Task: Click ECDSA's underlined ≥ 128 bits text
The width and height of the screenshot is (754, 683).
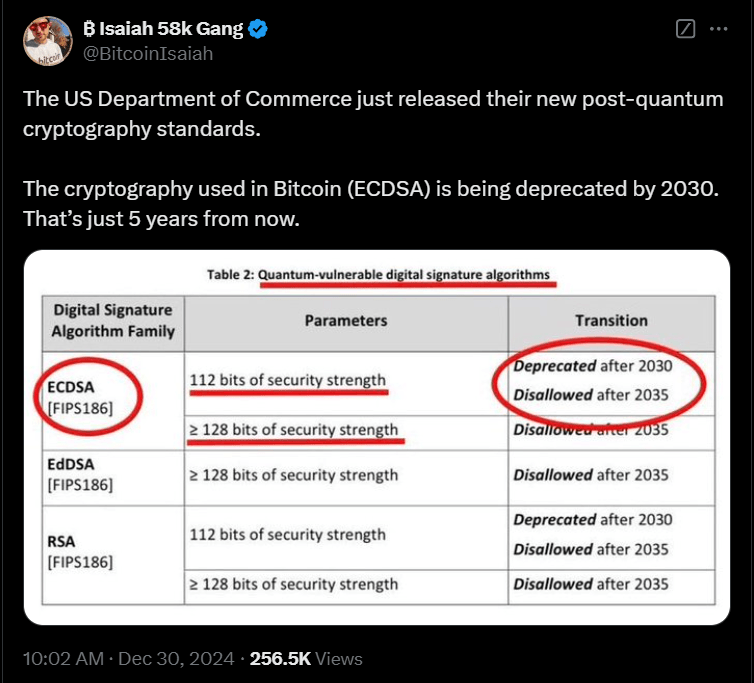Action: point(293,429)
